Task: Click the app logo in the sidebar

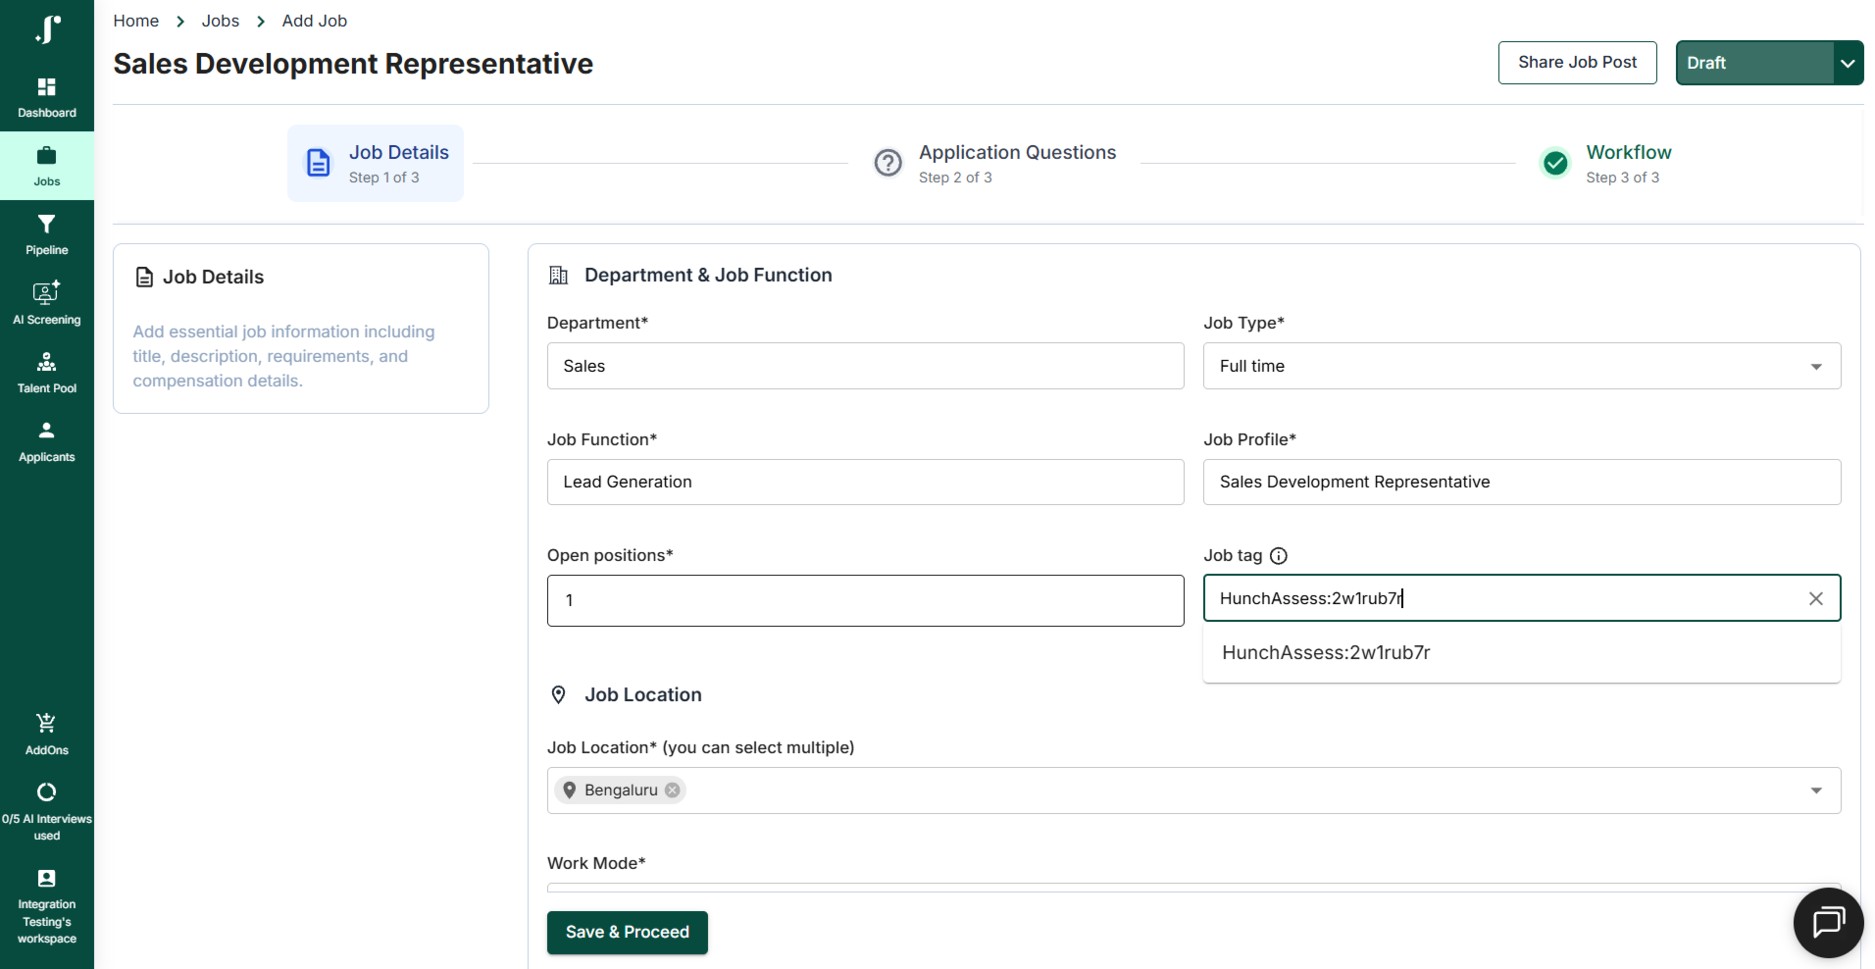Action: [47, 29]
